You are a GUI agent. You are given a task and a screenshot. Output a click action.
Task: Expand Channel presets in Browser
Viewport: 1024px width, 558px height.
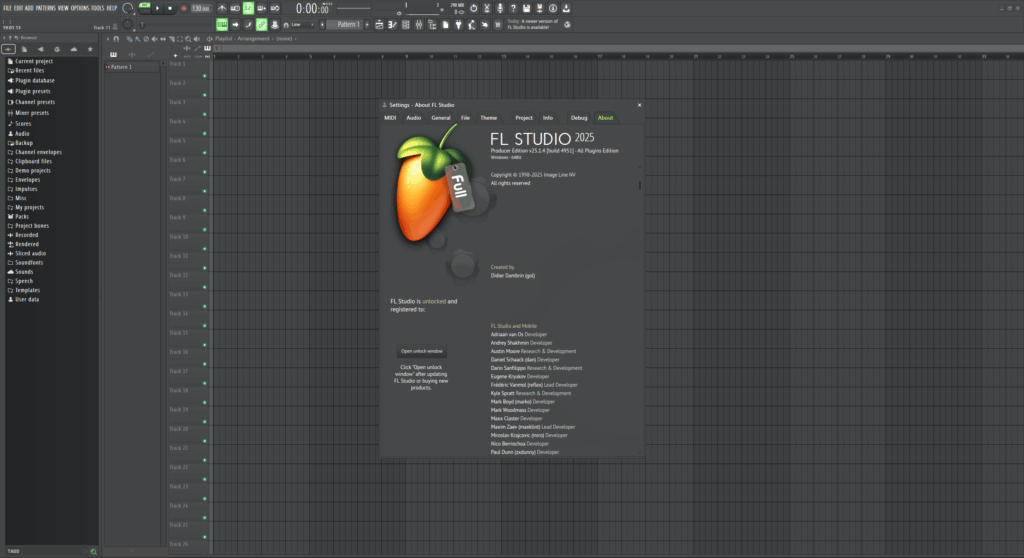click(x=35, y=102)
